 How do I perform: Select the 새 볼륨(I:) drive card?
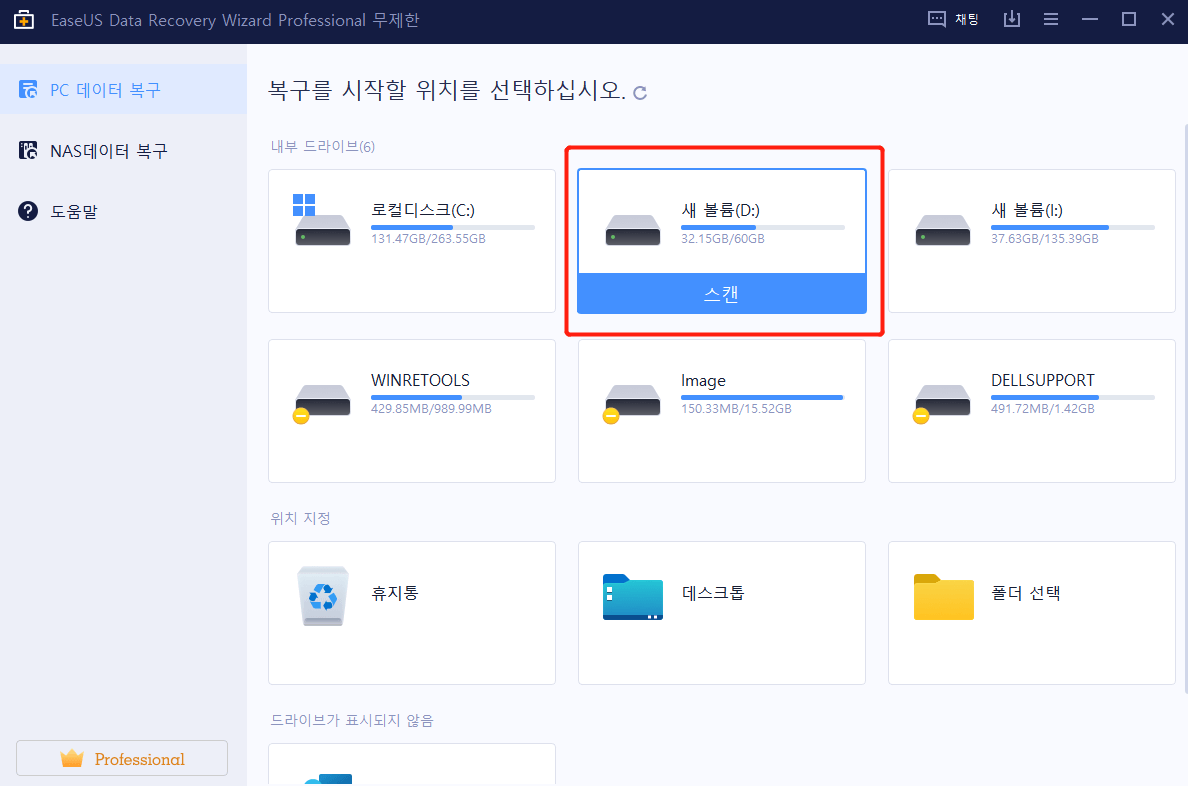tap(1031, 241)
